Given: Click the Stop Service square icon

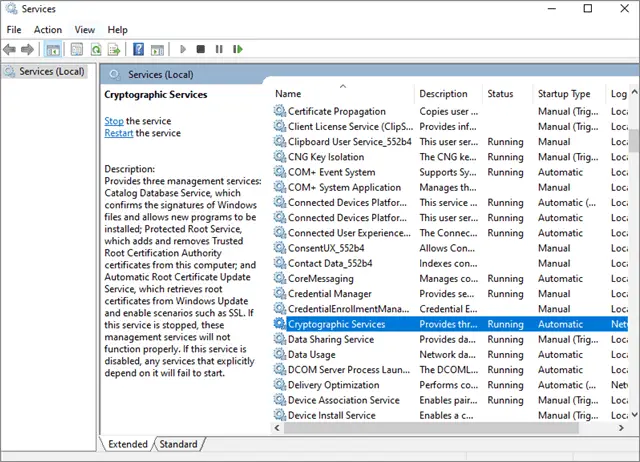Looking at the screenshot, I should pyautogui.click(x=200, y=49).
